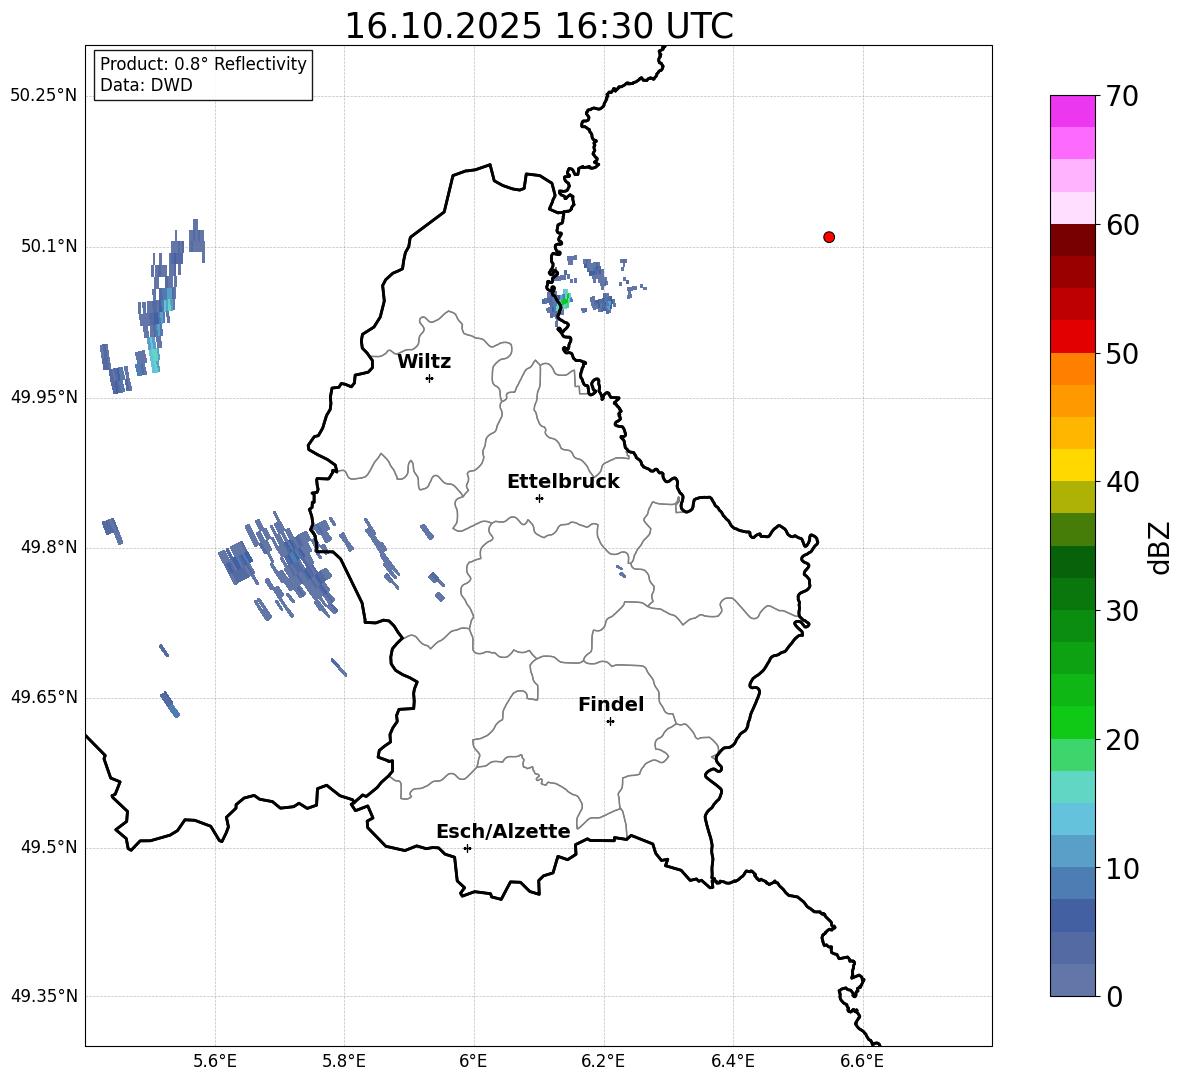Click the Wiltz city label

pyautogui.click(x=424, y=362)
